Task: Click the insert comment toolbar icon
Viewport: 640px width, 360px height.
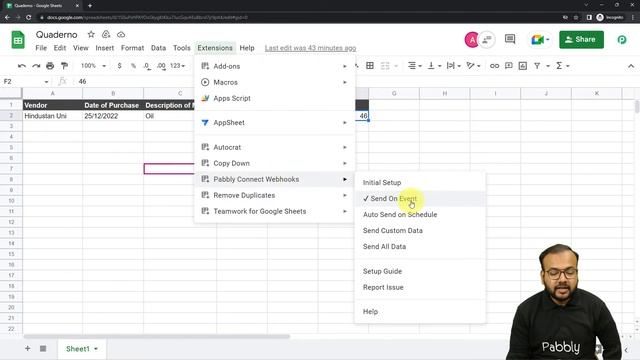Action: 509,66
